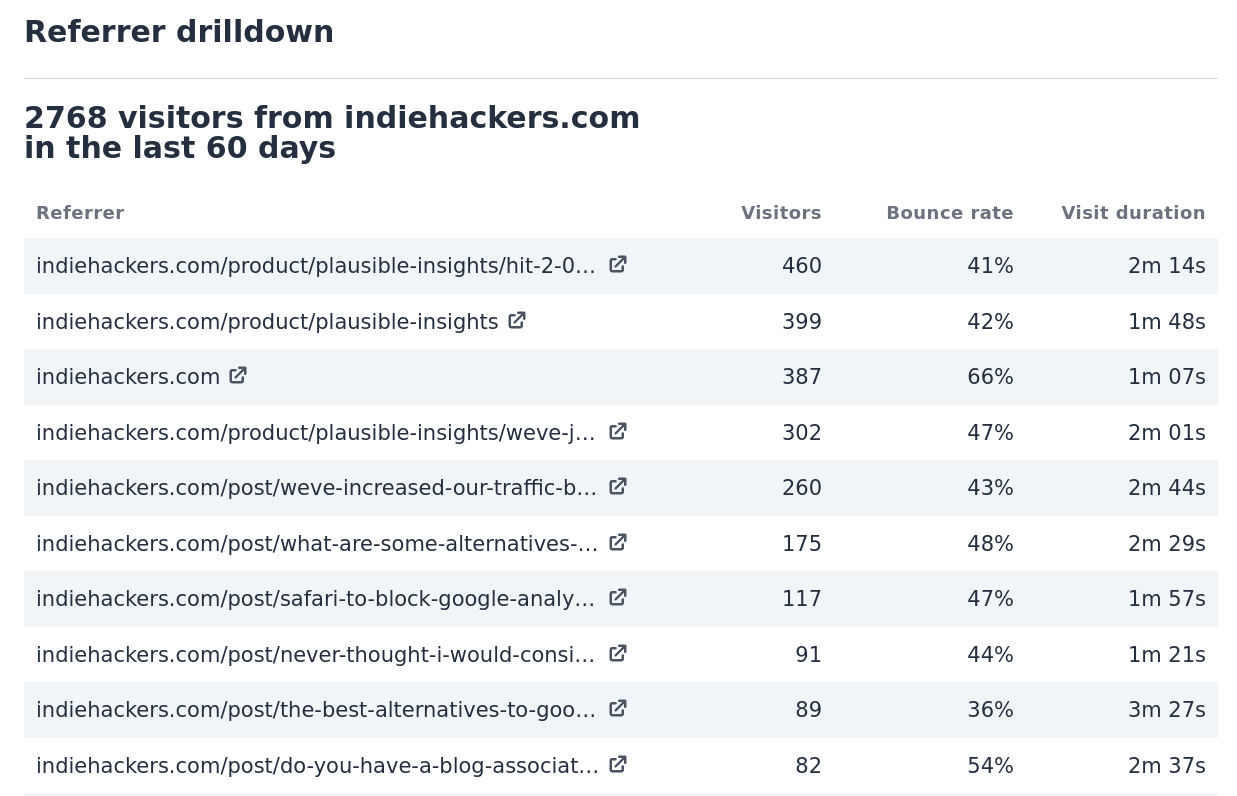This screenshot has height=796, width=1237.
Task: Sort the table by Bounce rate
Action: click(949, 212)
